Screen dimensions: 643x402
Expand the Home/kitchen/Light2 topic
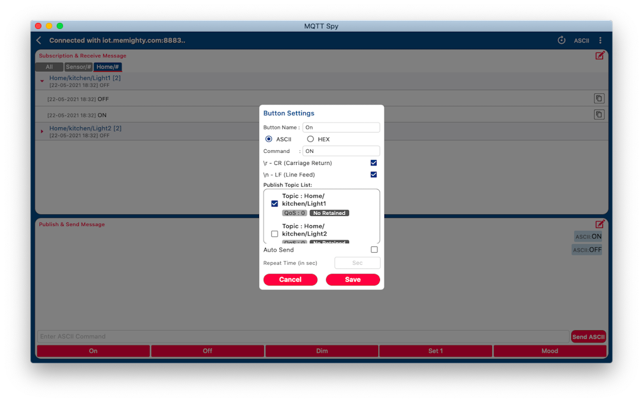[42, 131]
